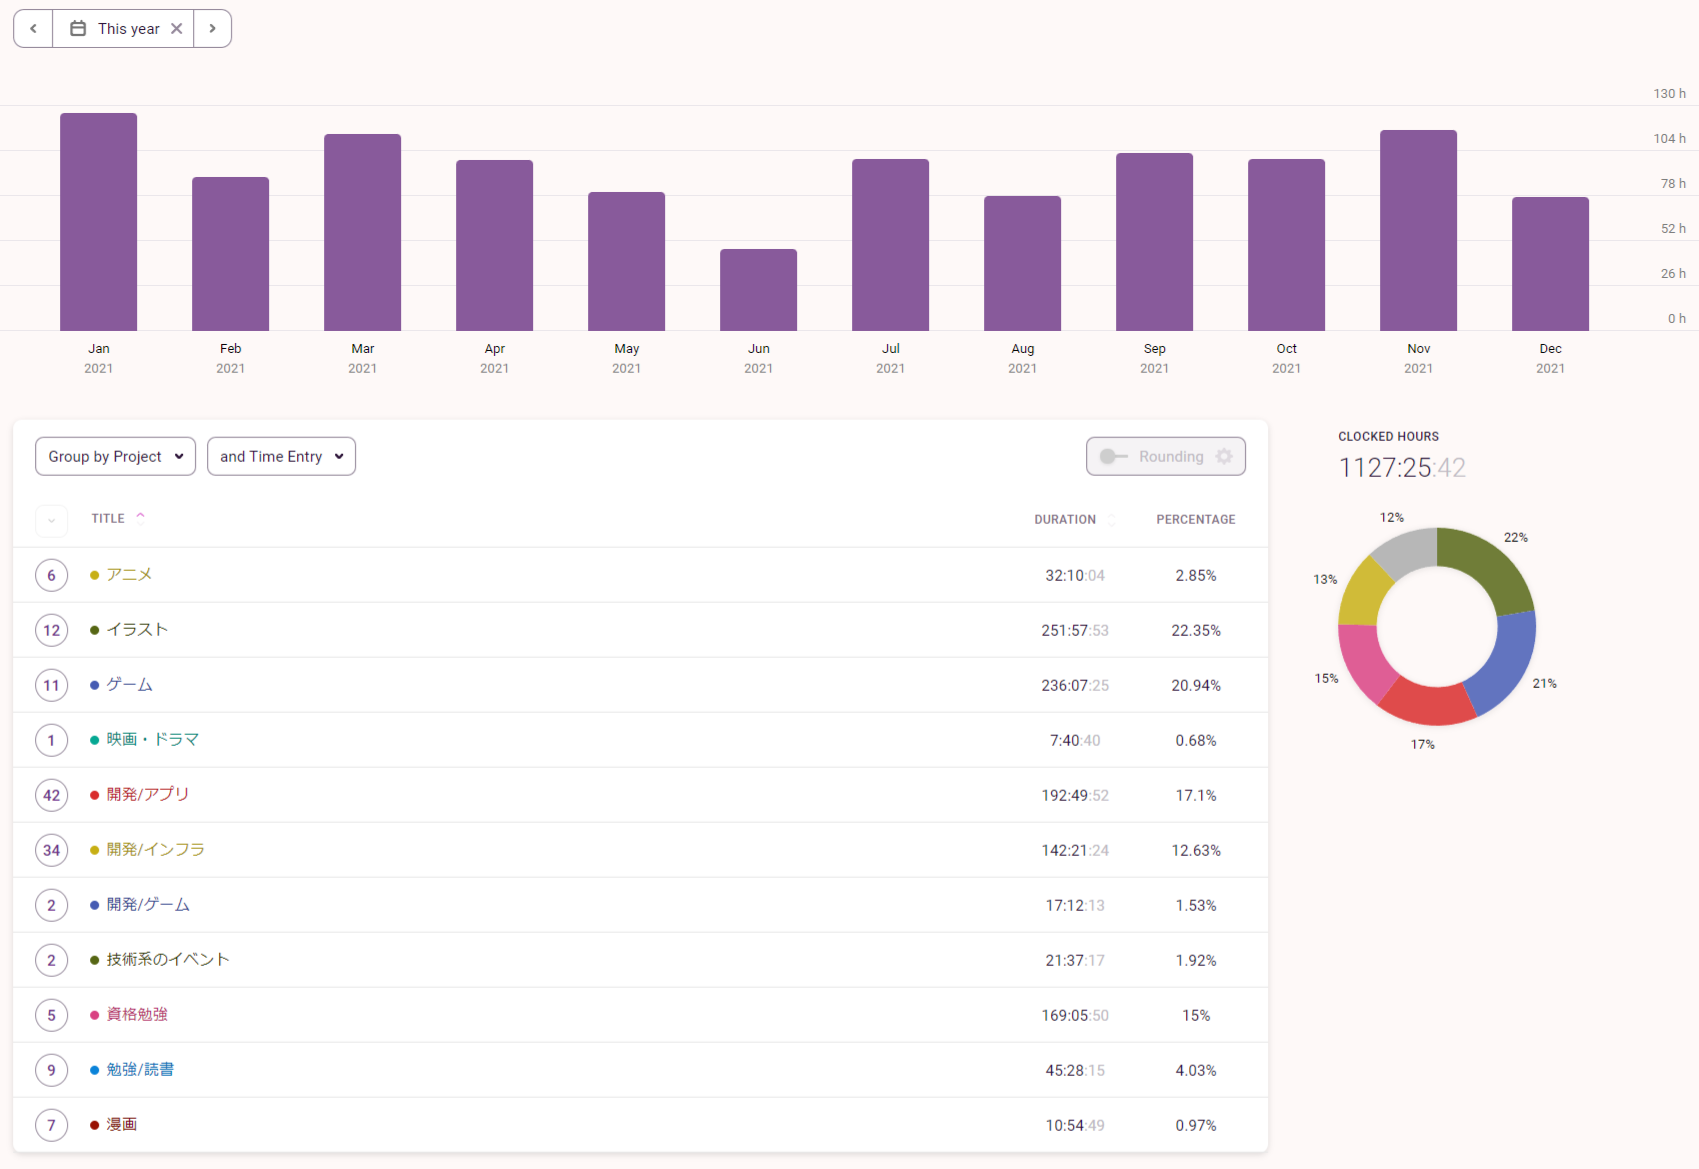The height and width of the screenshot is (1169, 1699).
Task: Open the 開発/アプリ project link
Action: click(148, 794)
